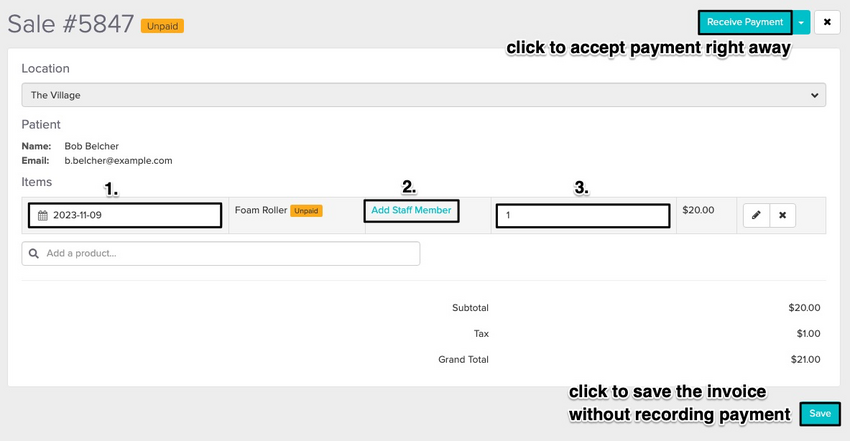Click the patient name Bob Belcher

[x=91, y=146]
